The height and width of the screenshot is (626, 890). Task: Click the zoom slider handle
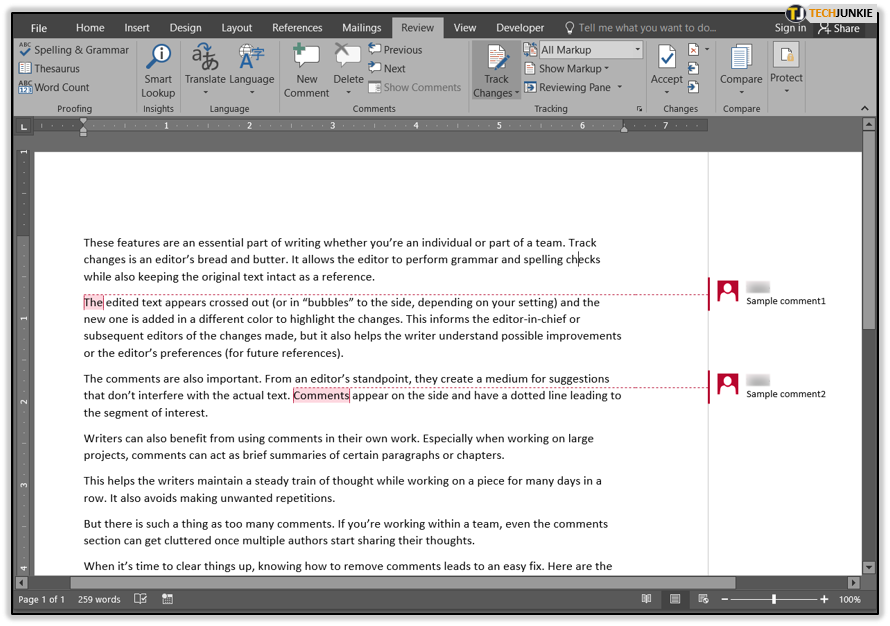tap(773, 599)
